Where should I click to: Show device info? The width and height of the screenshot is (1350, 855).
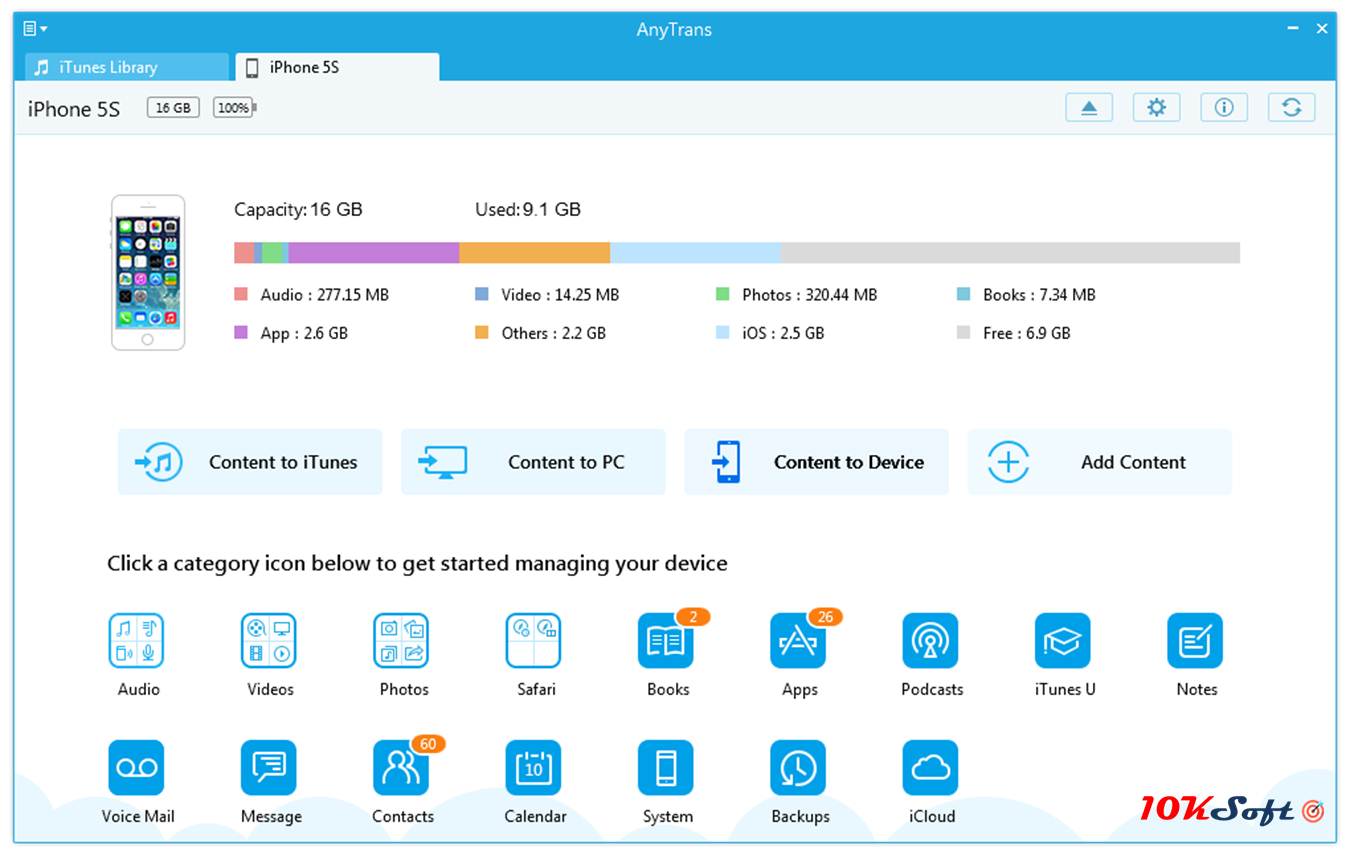pyautogui.click(x=1224, y=108)
